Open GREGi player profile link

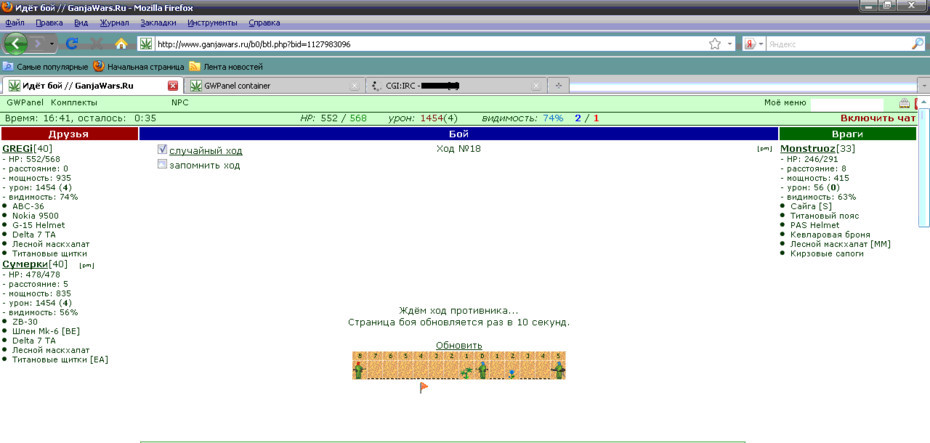coord(18,148)
